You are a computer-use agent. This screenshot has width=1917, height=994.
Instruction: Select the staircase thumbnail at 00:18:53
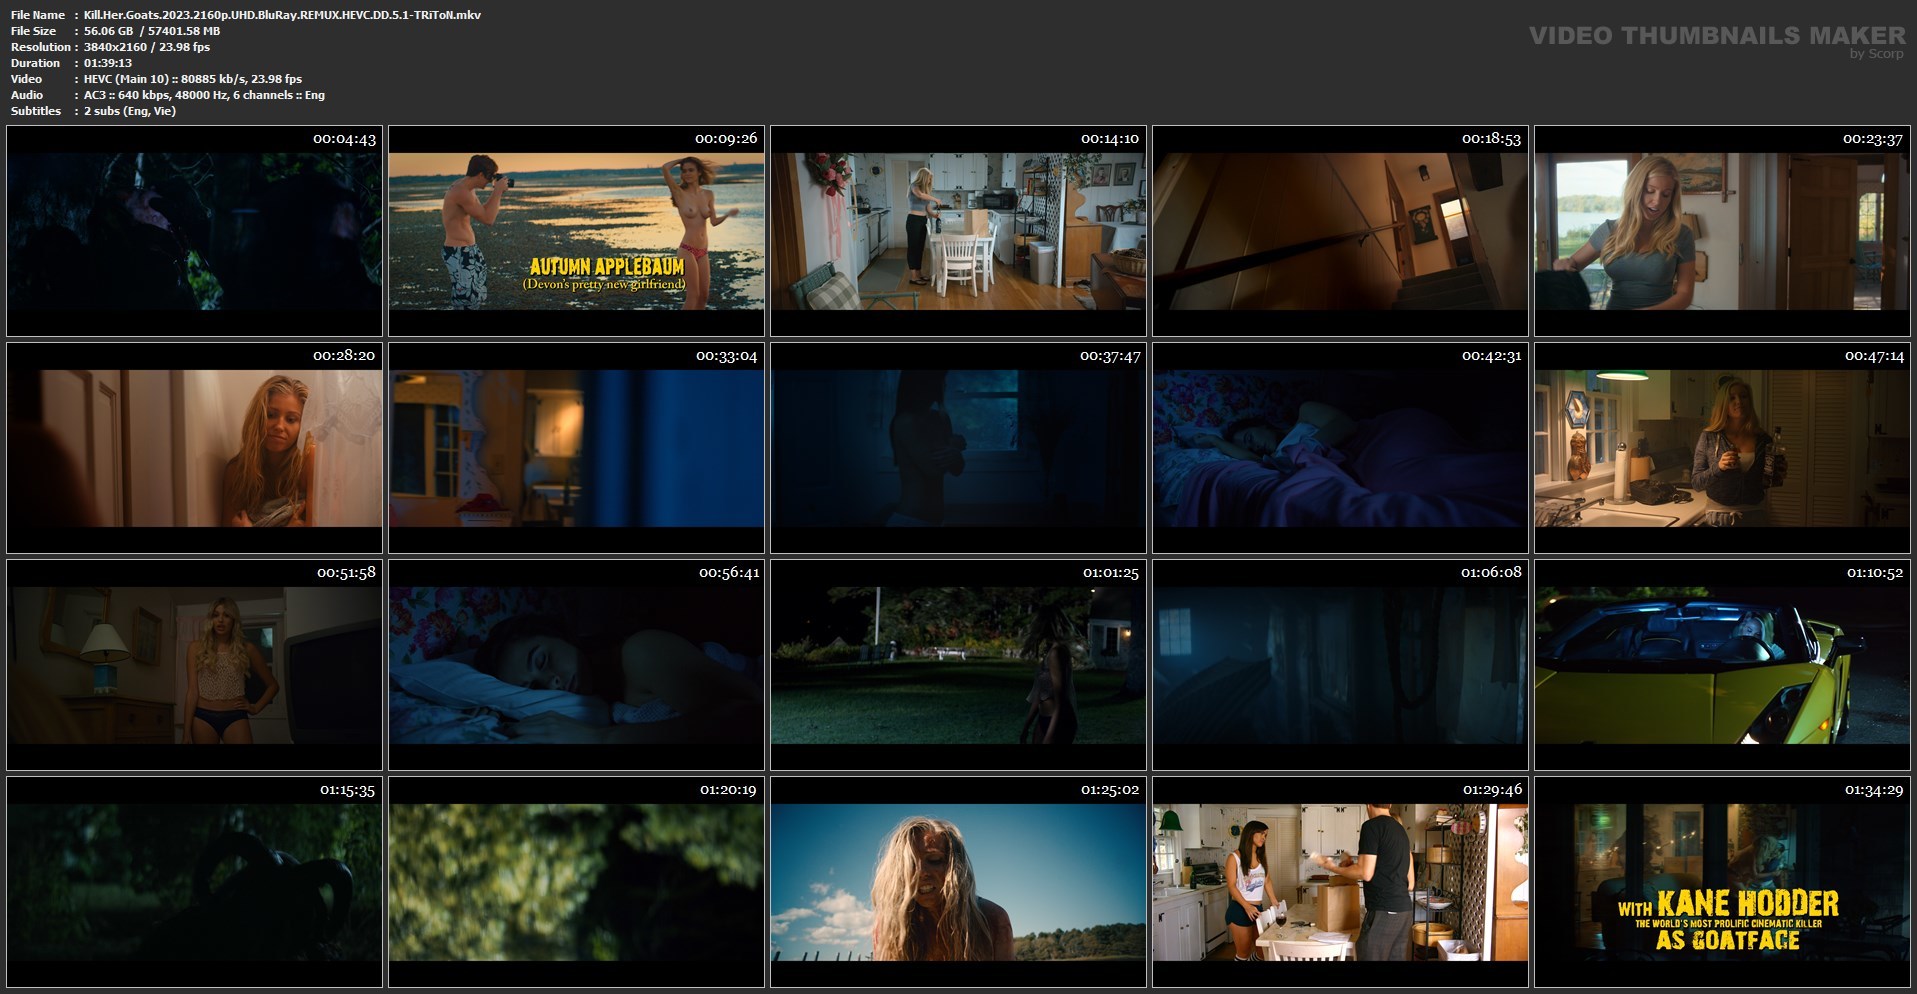pyautogui.click(x=1340, y=231)
